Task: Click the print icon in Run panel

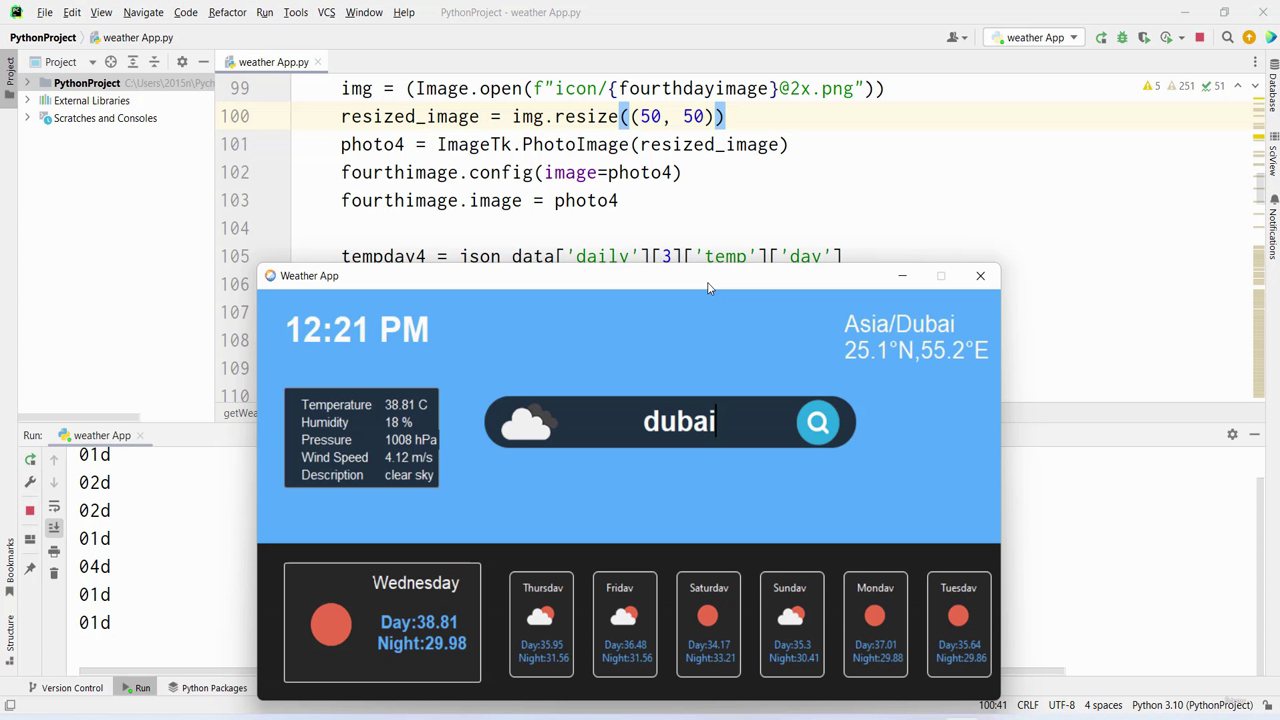Action: click(54, 551)
